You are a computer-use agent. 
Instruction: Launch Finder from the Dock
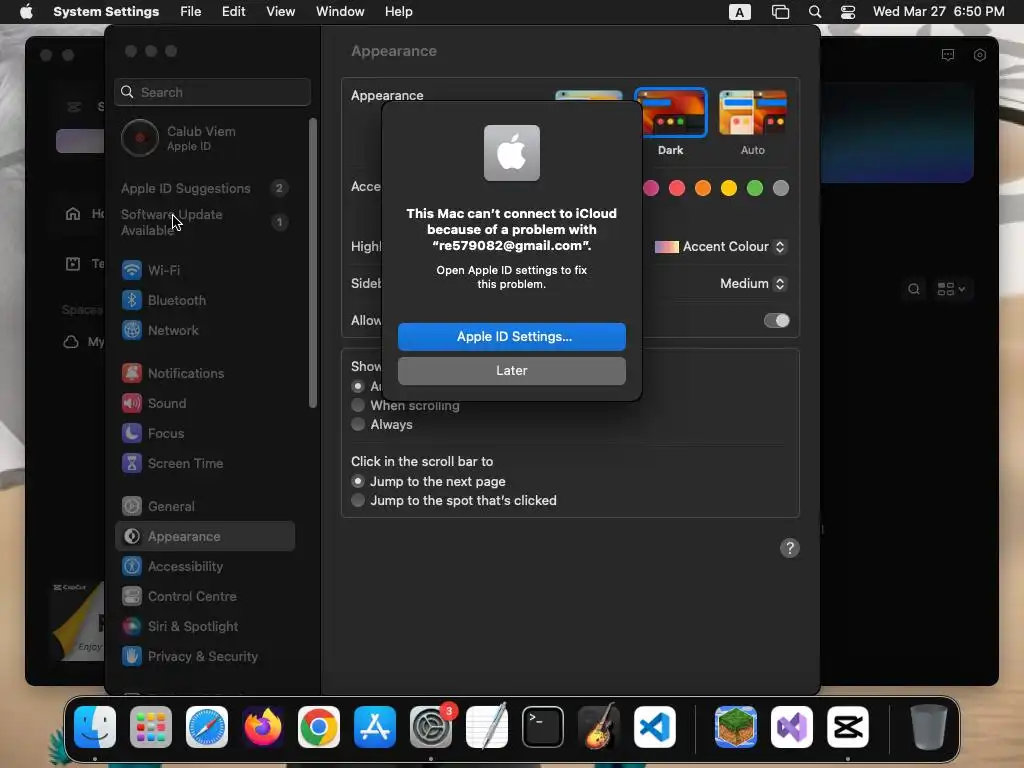tap(95, 727)
